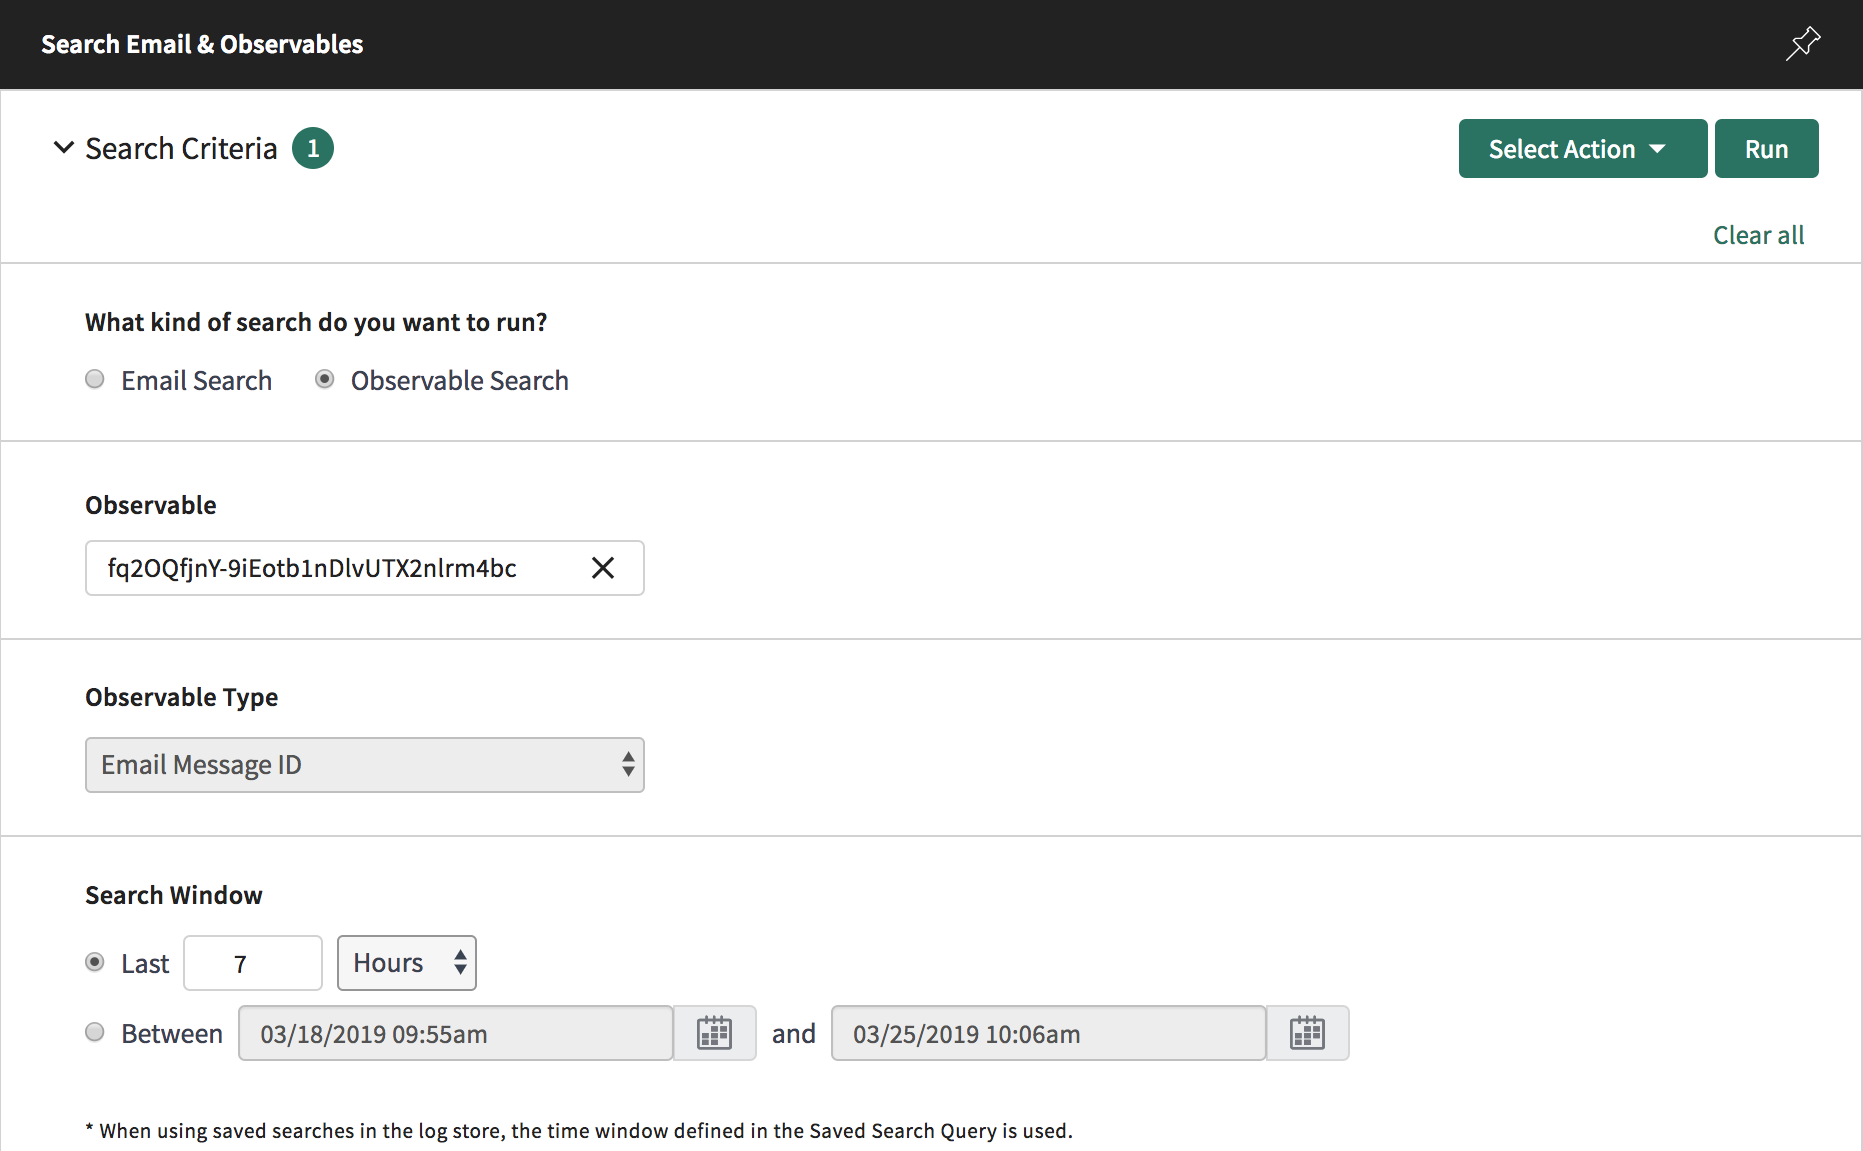Viewport: 1863px width, 1151px height.
Task: Clear the Observable field with the X icon
Action: pos(603,568)
